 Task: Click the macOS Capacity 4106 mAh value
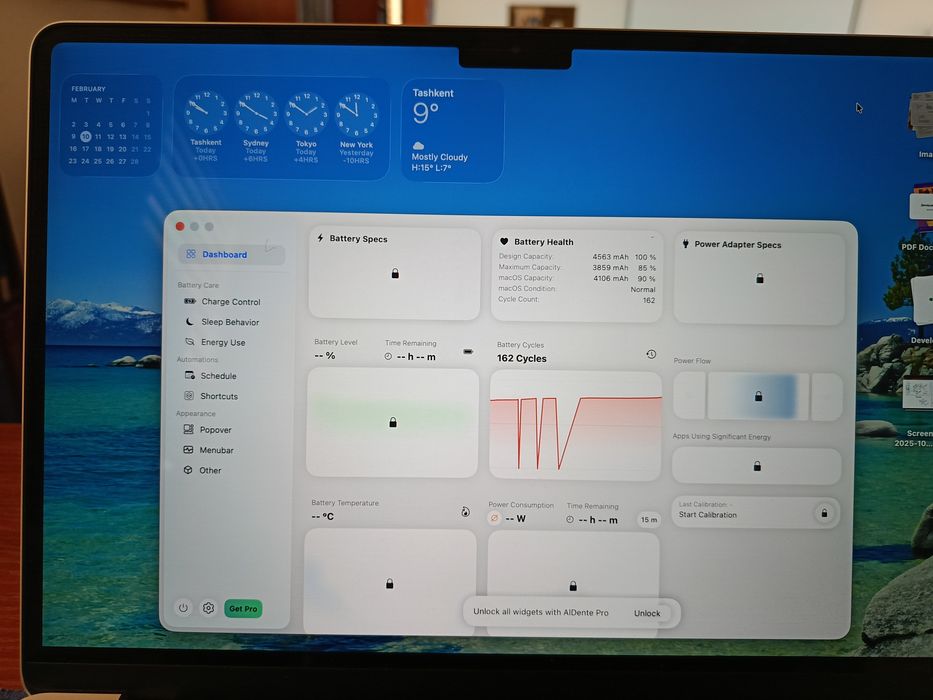tap(610, 278)
